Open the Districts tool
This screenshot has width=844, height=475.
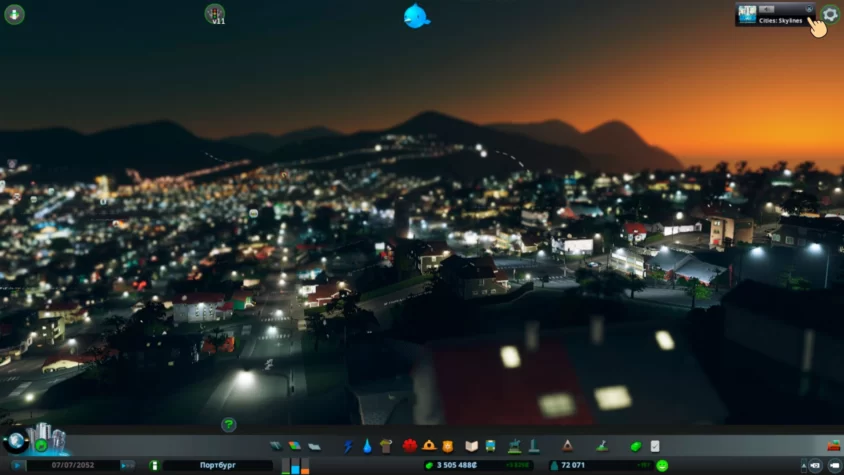tap(314, 446)
